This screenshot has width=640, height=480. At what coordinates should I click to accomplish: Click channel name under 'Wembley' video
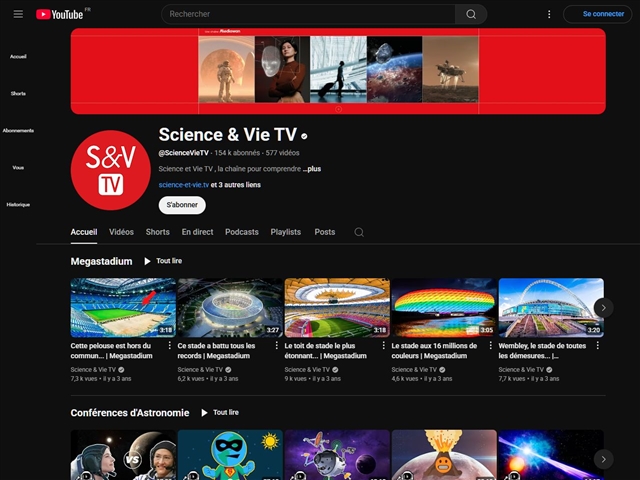tap(521, 369)
